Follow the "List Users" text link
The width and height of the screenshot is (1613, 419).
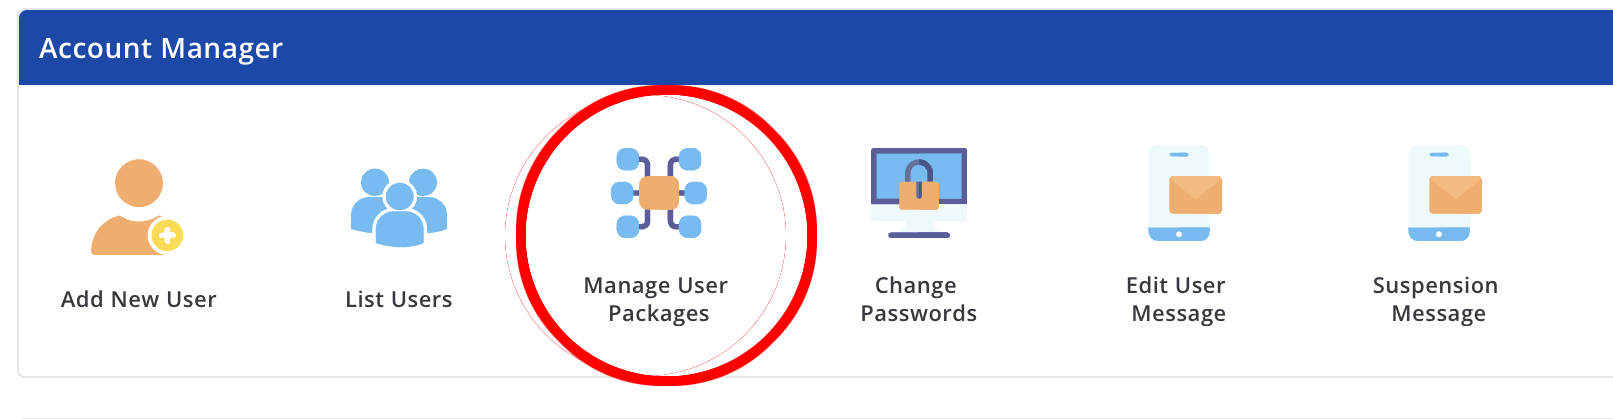399,299
